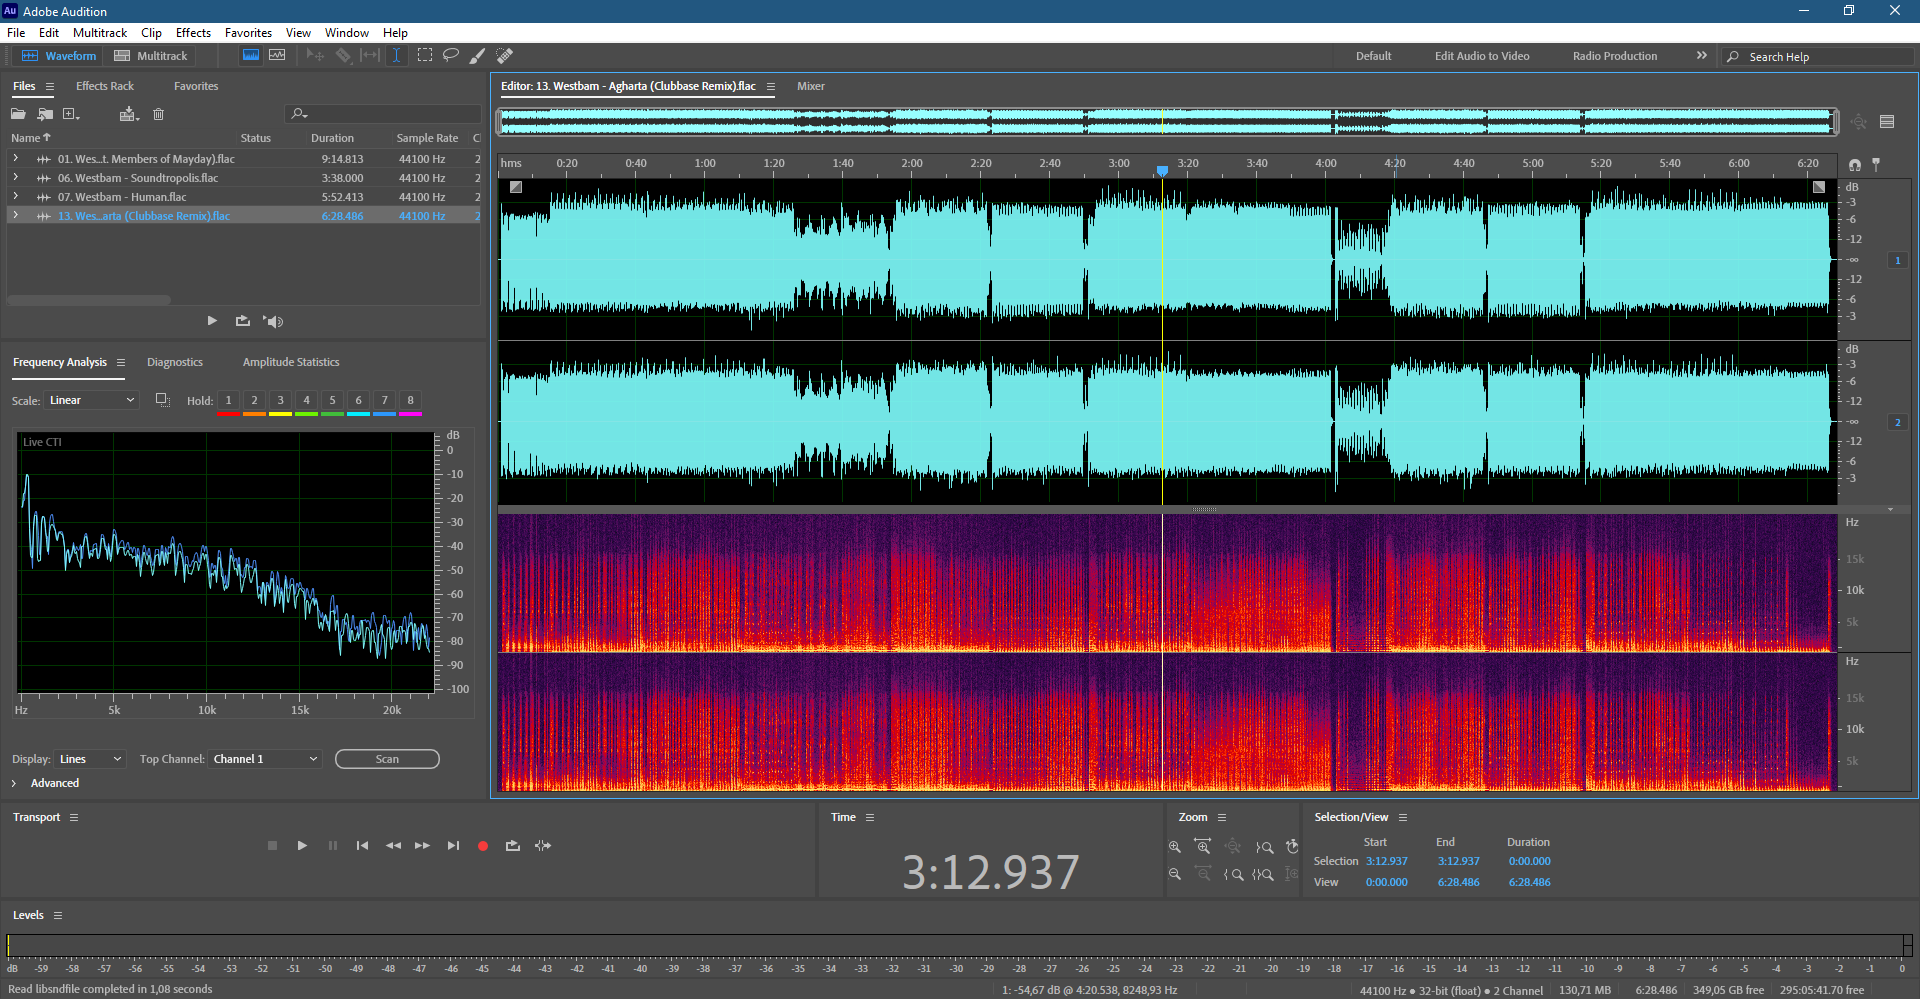Viewport: 1920px width, 999px height.
Task: Select the Marquee Selection tool
Action: tap(425, 56)
